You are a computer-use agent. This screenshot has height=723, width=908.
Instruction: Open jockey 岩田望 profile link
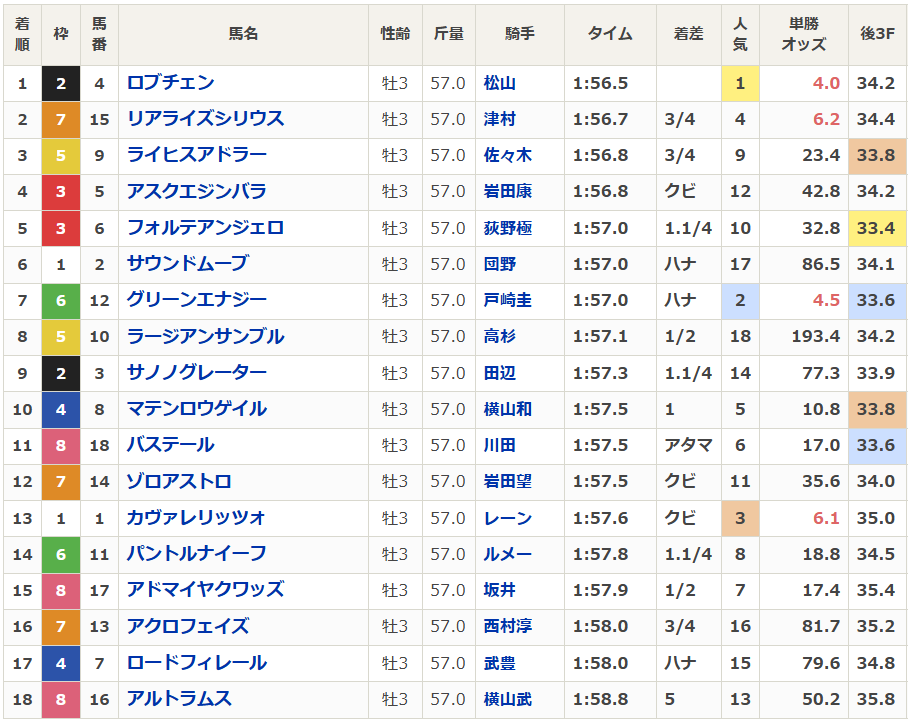(x=508, y=481)
